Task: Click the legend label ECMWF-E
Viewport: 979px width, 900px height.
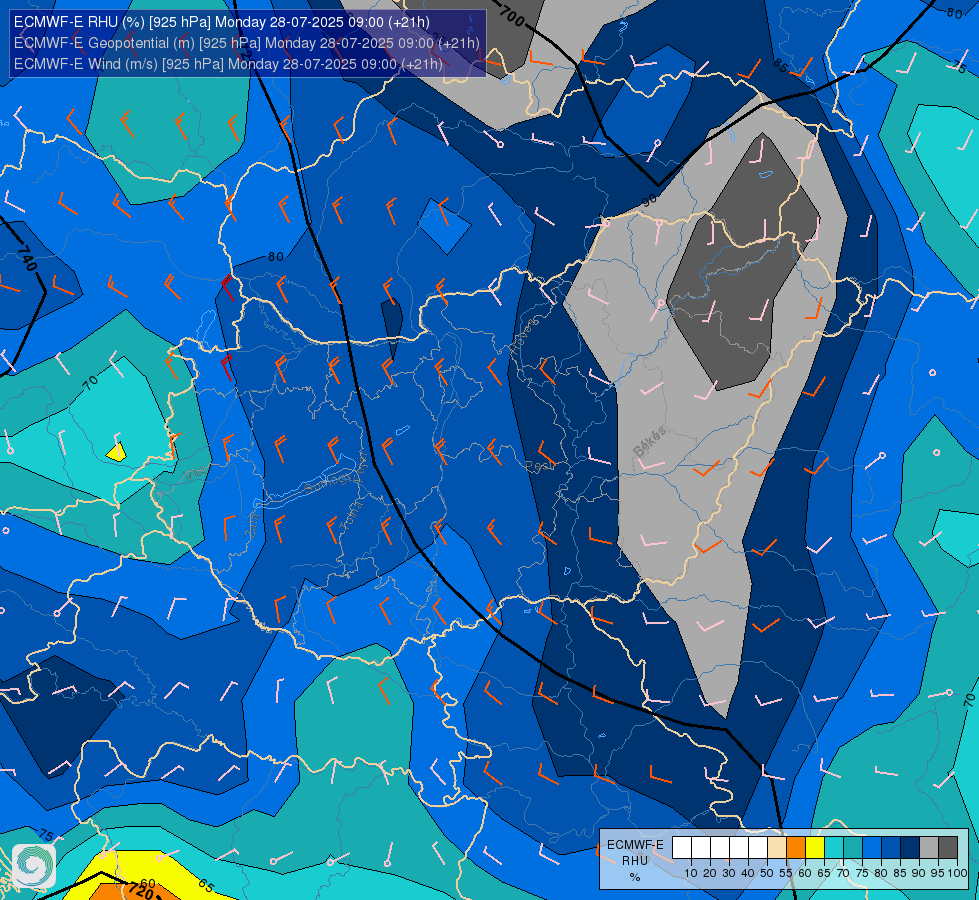Action: point(635,844)
